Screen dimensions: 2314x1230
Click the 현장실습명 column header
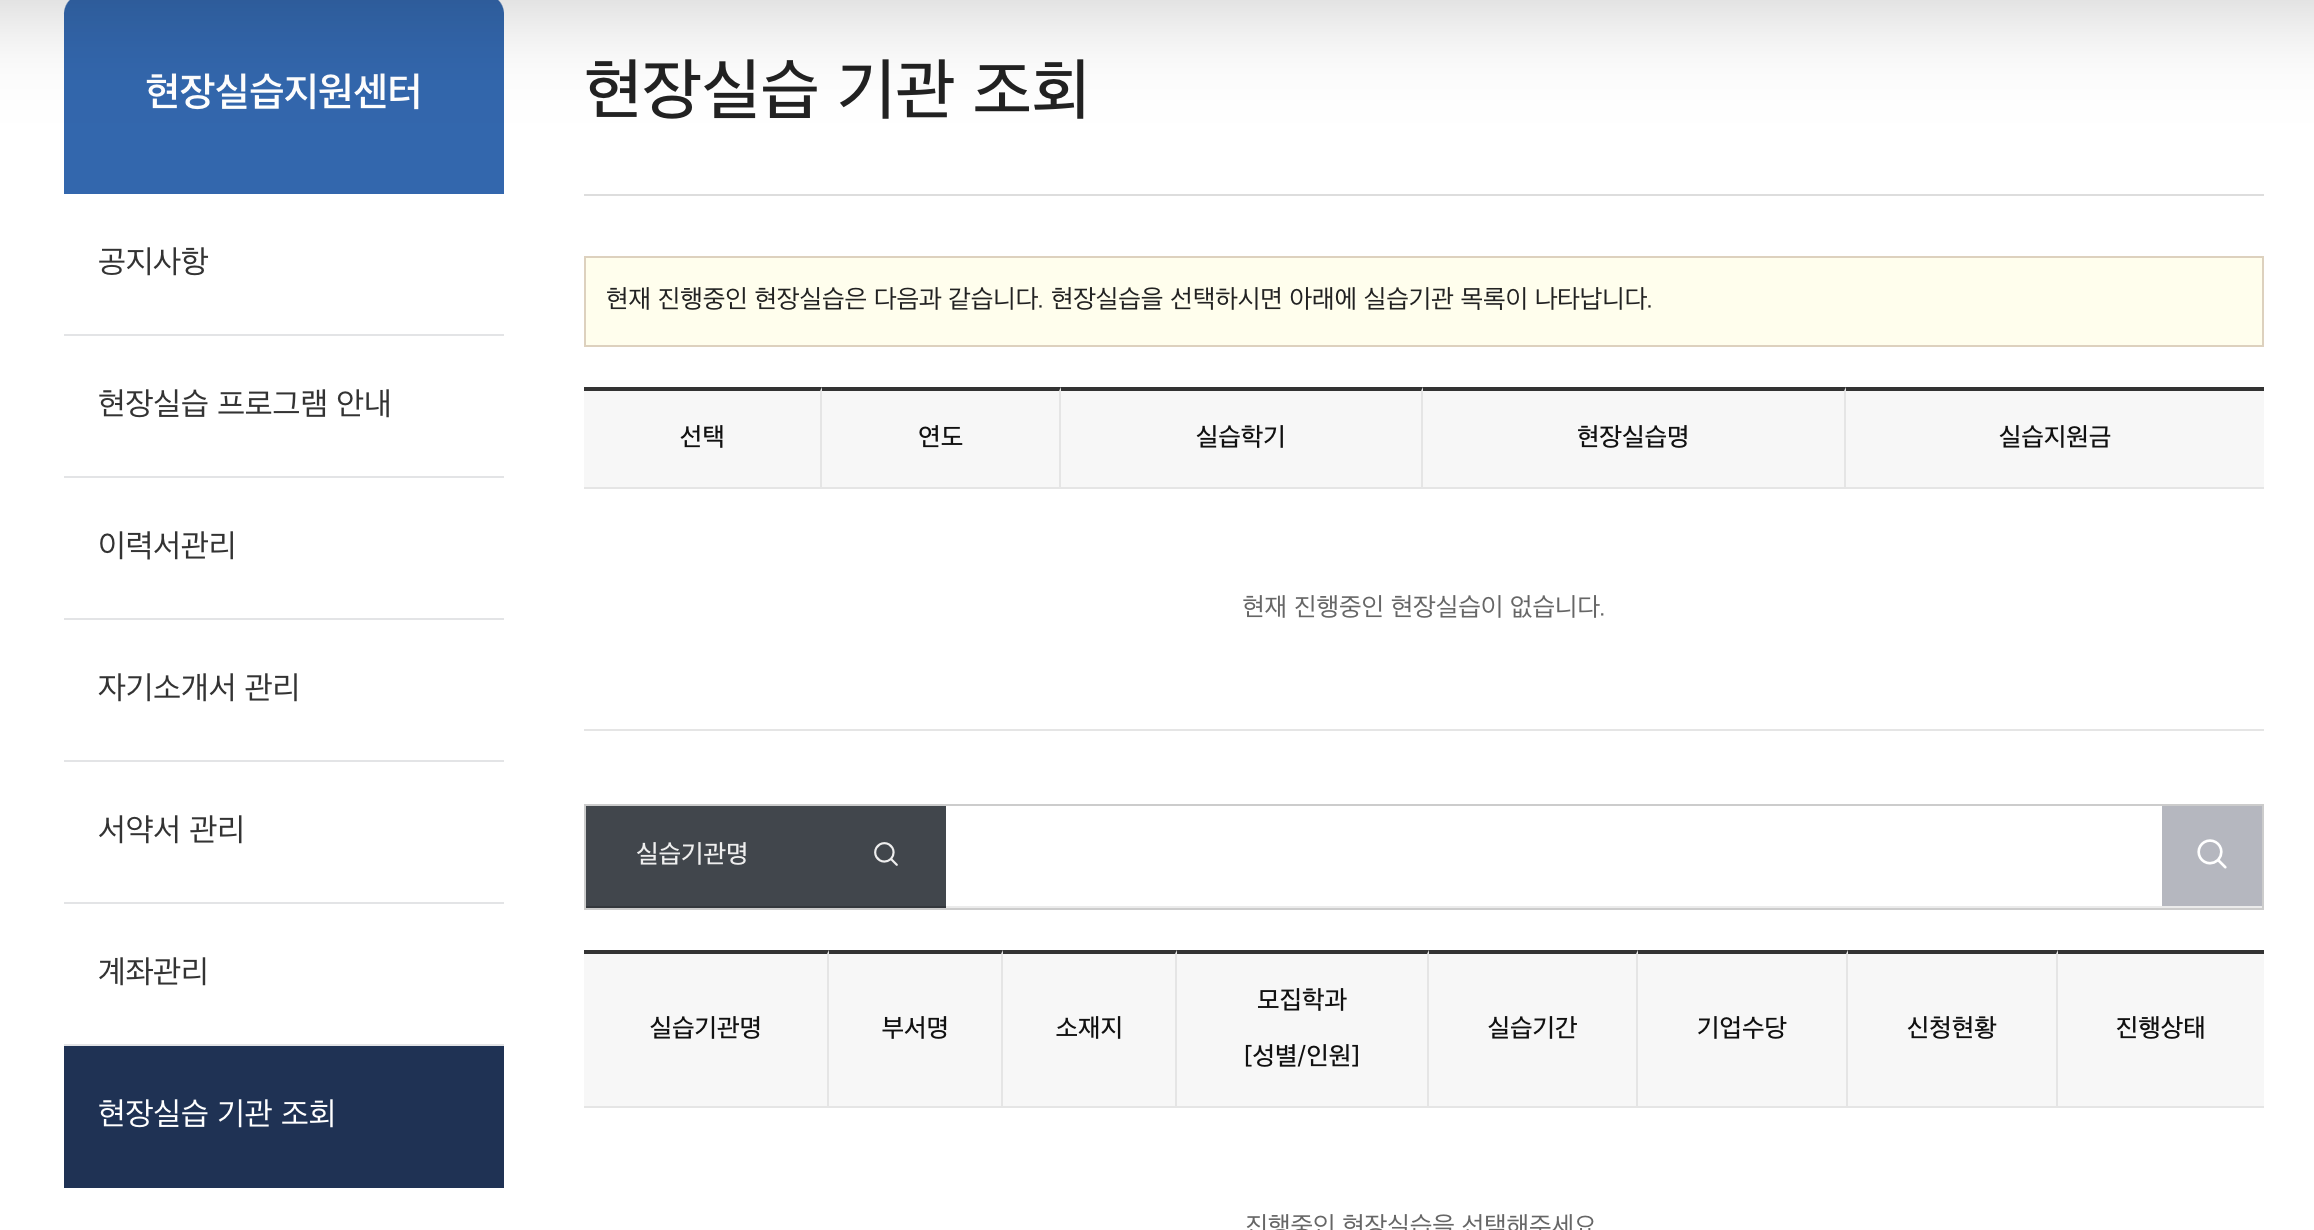(1632, 437)
